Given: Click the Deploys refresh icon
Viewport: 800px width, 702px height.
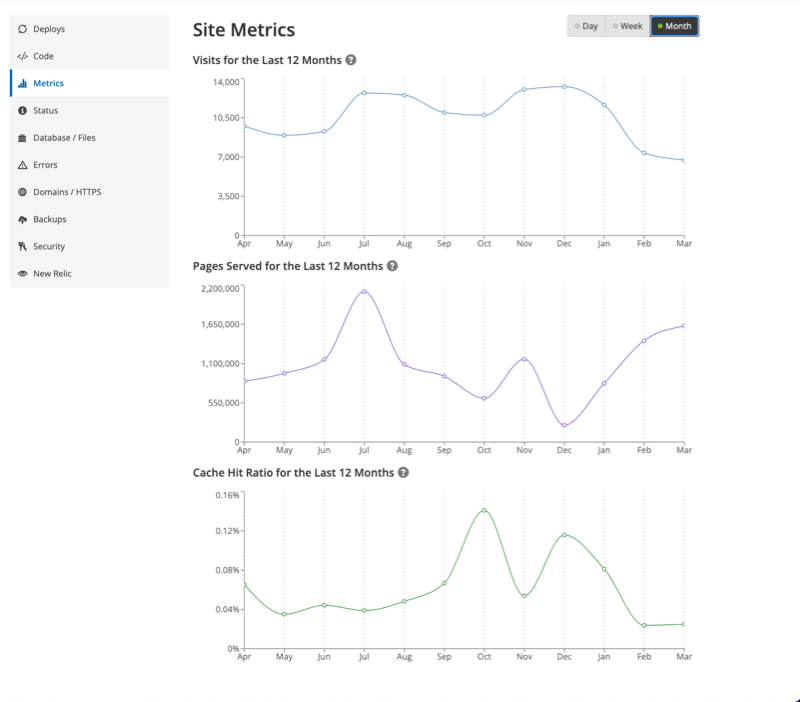Looking at the screenshot, I should [21, 28].
